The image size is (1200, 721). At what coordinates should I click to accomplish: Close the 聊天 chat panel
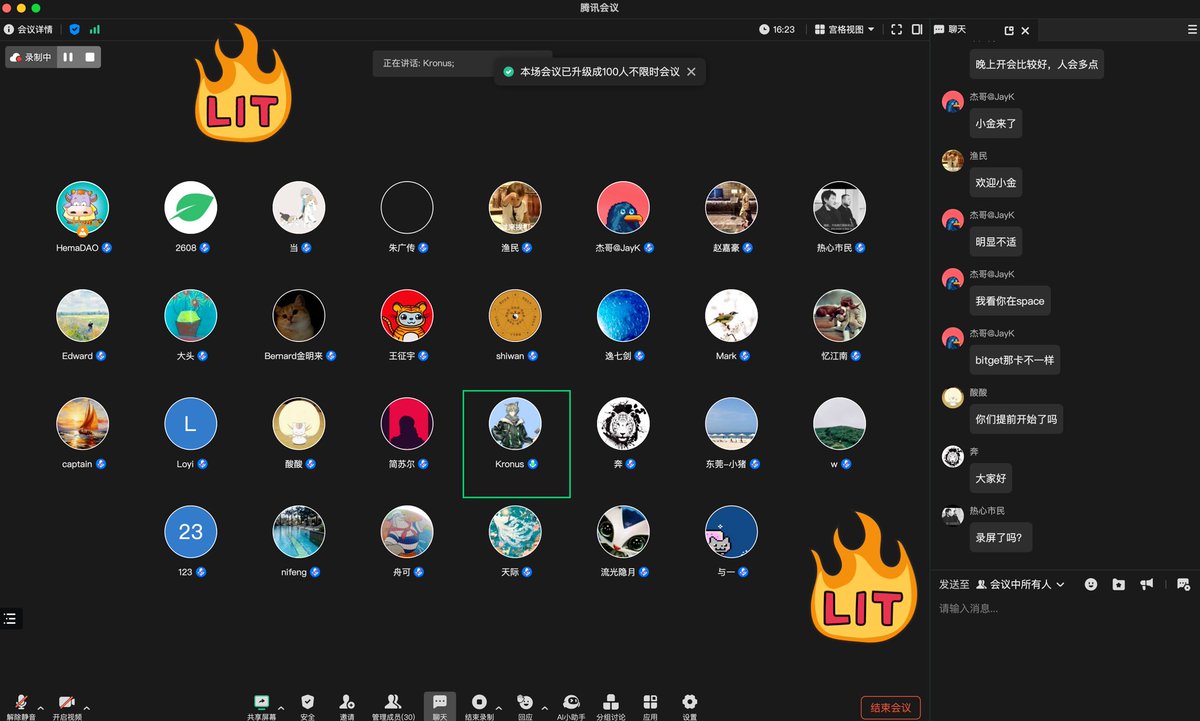[1025, 30]
